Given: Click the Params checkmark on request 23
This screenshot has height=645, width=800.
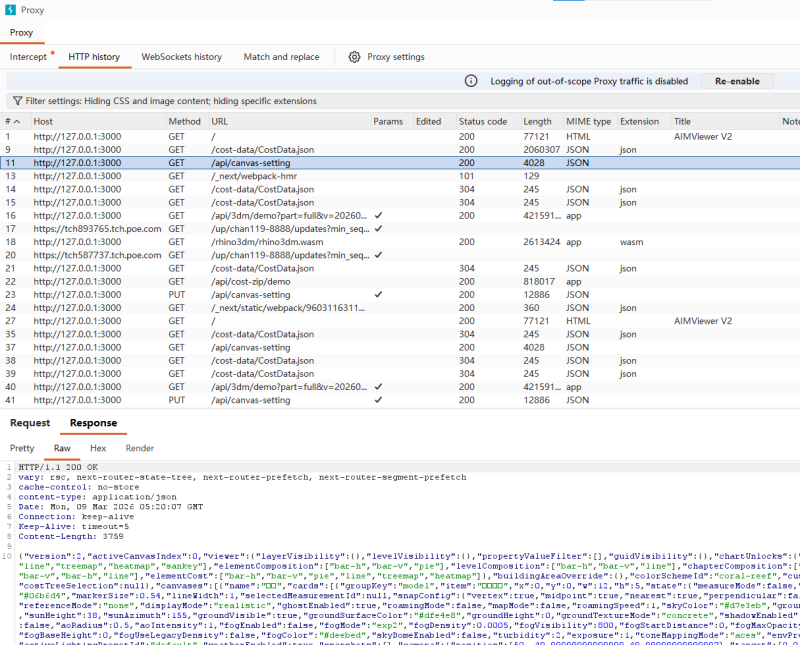Looking at the screenshot, I should tap(378, 295).
